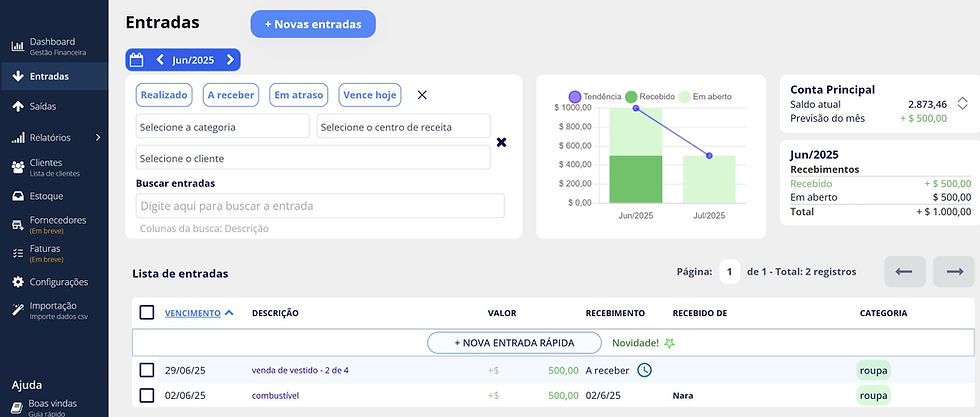The height and width of the screenshot is (417, 980).
Task: Click the Boas vindas book icon
Action: tap(18, 408)
